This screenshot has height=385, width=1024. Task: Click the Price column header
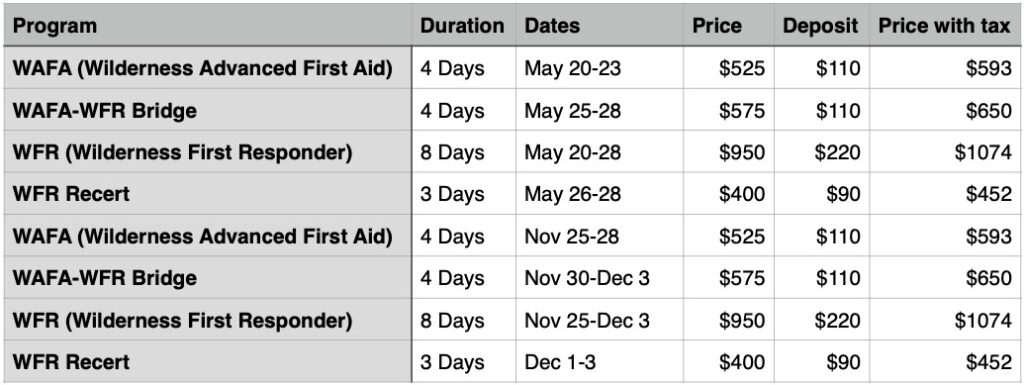point(728,25)
